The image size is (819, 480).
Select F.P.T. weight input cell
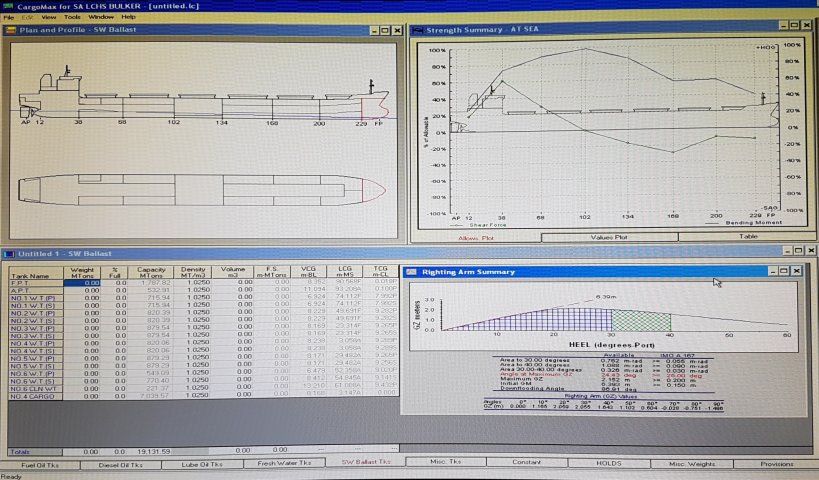click(82, 283)
